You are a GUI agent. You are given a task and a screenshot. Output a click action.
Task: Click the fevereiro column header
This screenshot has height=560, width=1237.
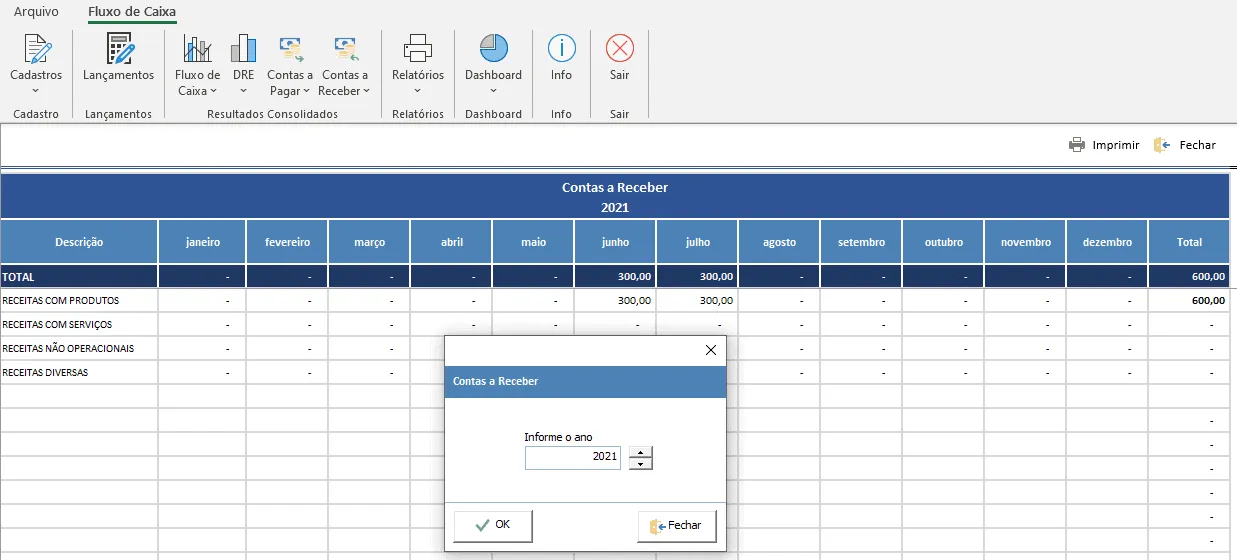pyautogui.click(x=287, y=242)
